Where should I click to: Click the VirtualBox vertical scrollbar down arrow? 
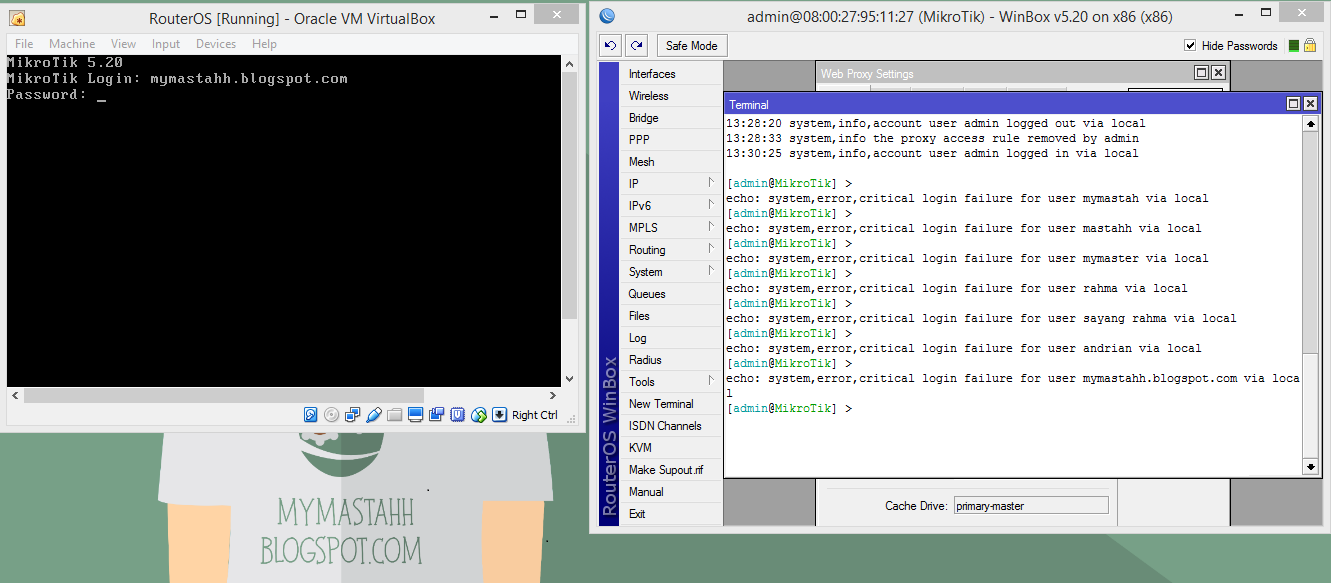570,379
